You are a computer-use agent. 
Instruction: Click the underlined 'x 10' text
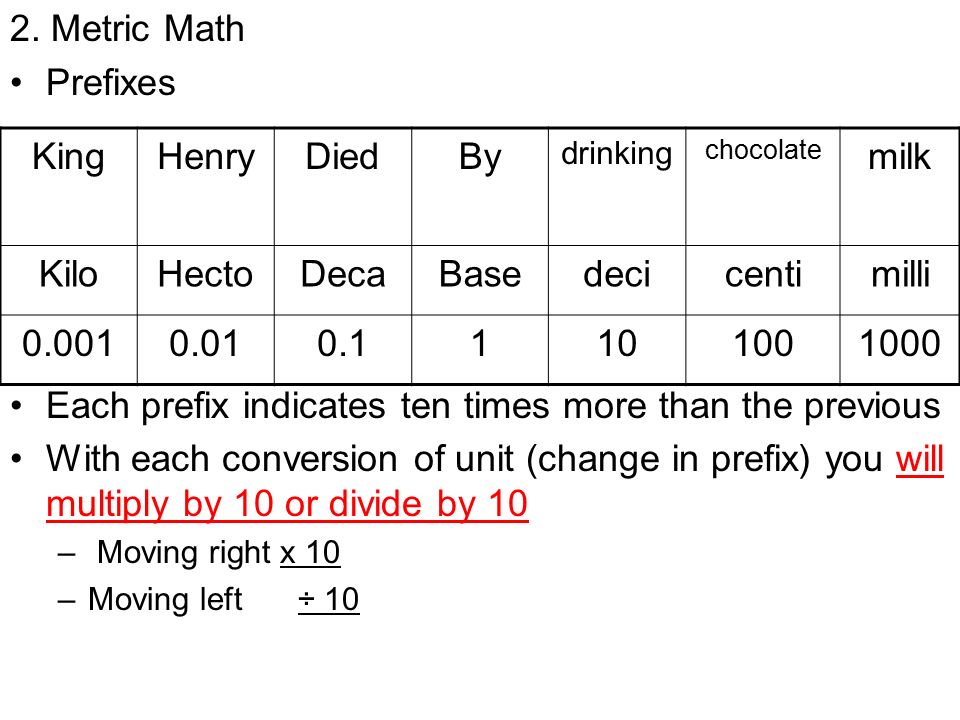310,553
